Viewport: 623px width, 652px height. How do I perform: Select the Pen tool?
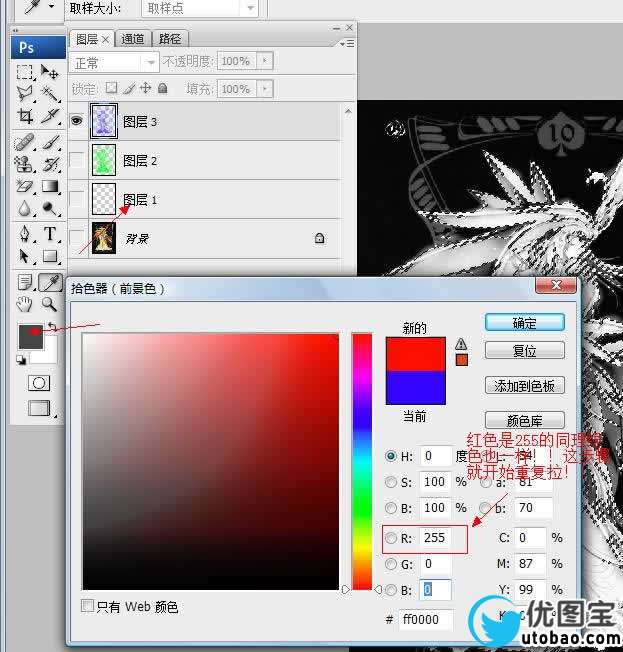(25, 234)
